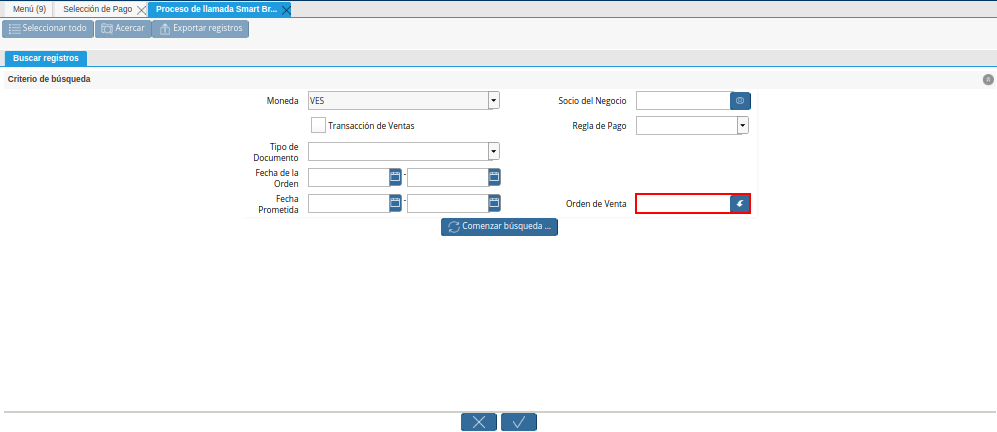Click the cancel X button at bottom
997x432 pixels.
pyautogui.click(x=479, y=422)
